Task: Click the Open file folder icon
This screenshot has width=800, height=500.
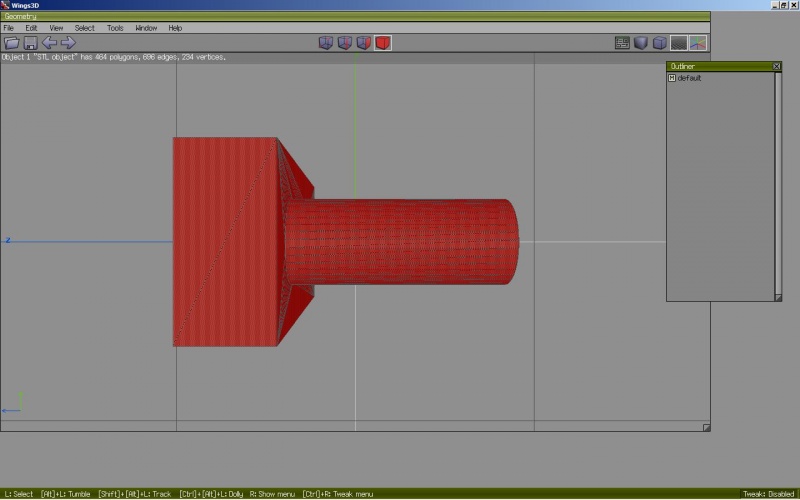Action: click(12, 43)
